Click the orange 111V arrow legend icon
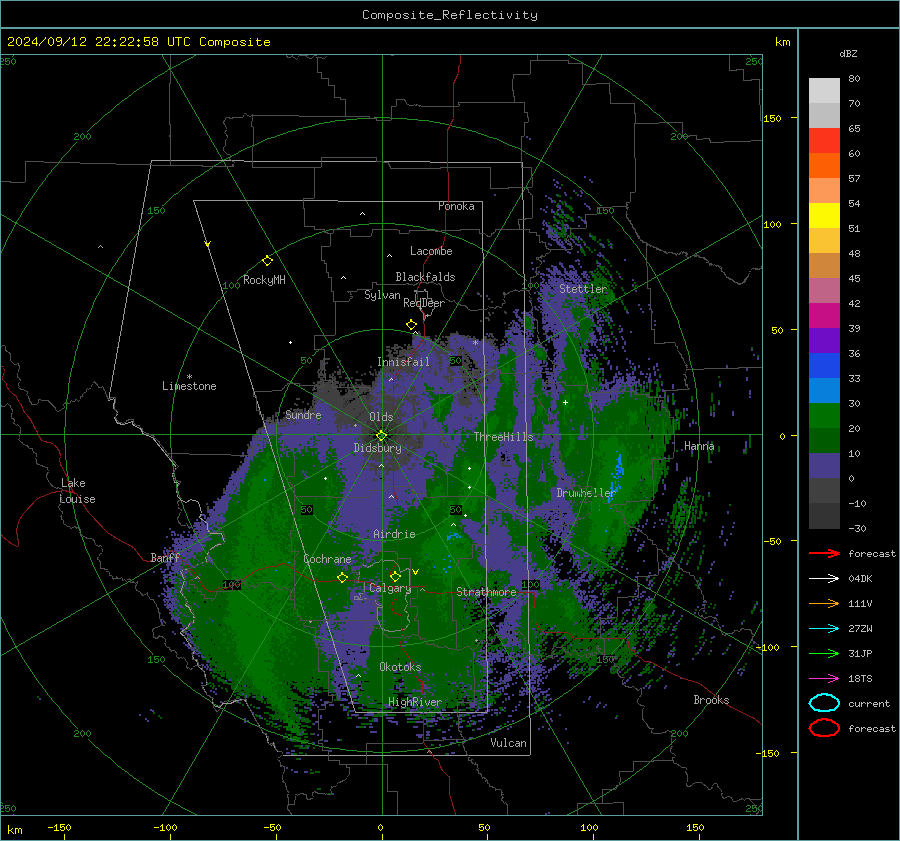This screenshot has height=841, width=900. point(824,603)
